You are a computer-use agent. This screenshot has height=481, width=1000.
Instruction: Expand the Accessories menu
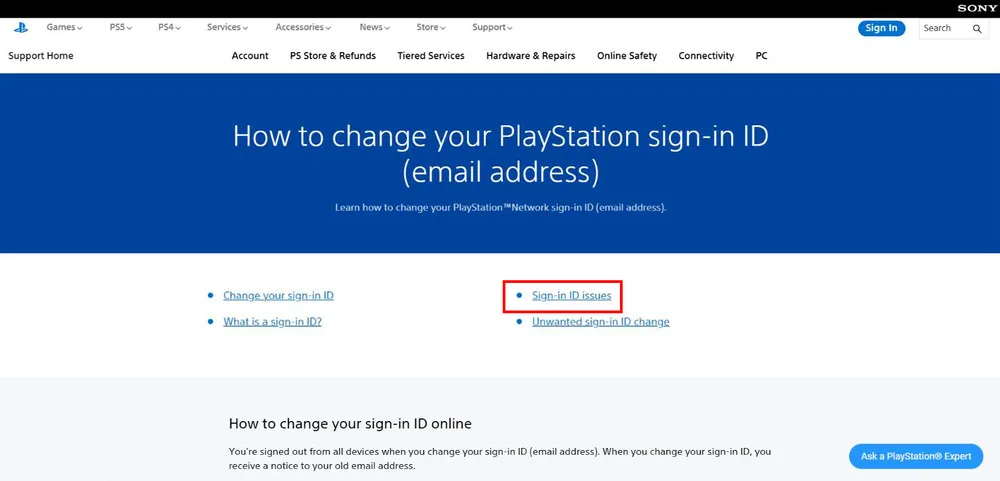303,27
